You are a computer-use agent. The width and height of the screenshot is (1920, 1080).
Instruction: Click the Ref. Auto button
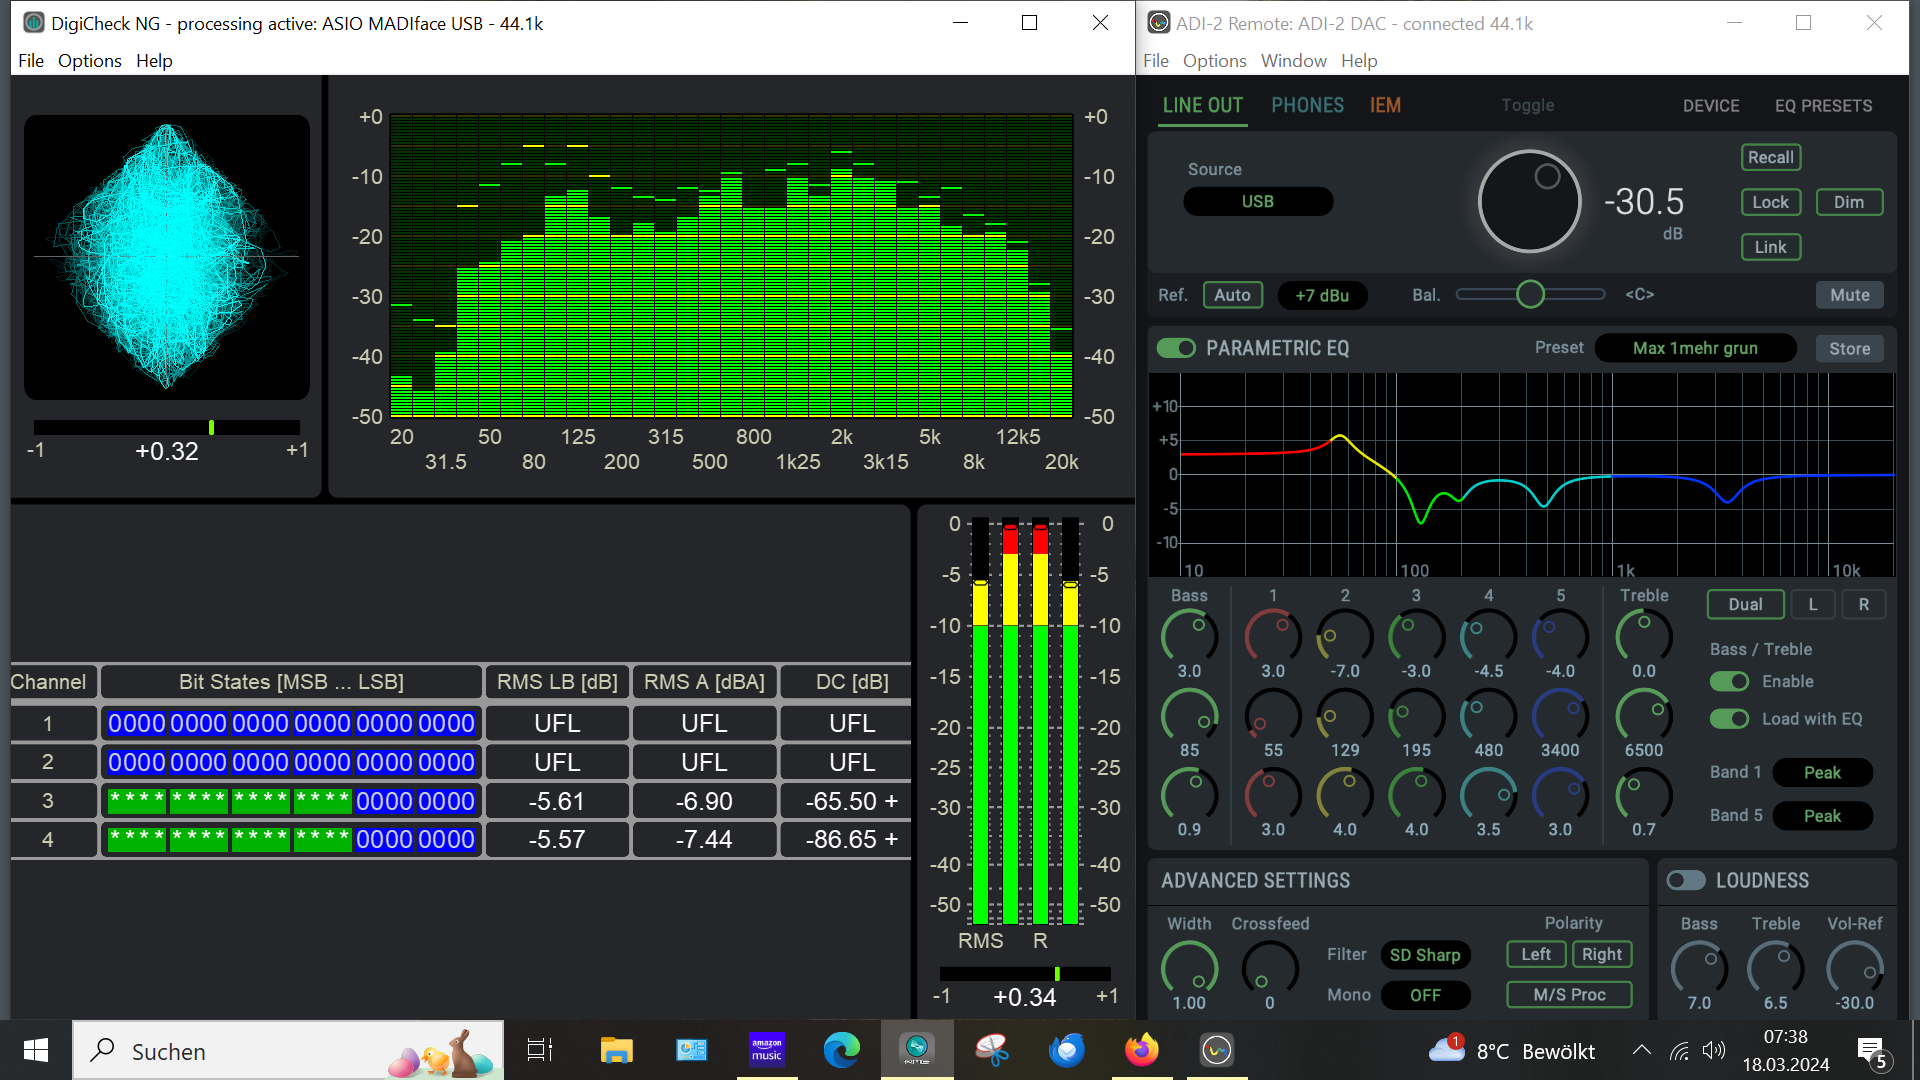(1233, 295)
